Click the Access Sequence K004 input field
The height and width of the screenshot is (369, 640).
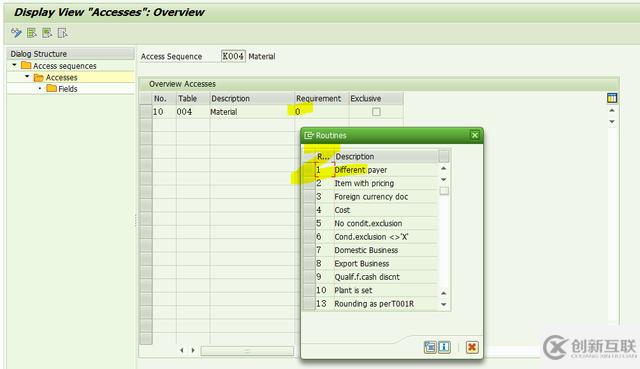(x=233, y=56)
